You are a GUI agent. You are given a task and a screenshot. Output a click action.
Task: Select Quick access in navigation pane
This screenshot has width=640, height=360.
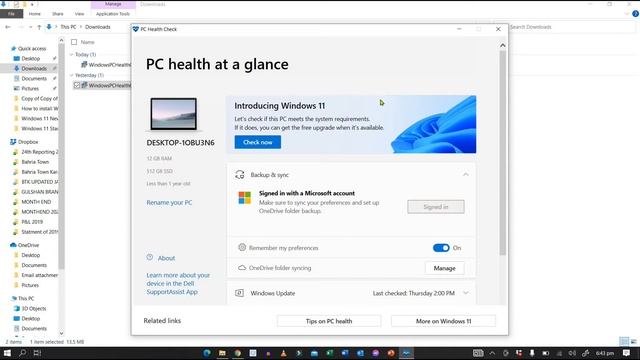point(32,49)
